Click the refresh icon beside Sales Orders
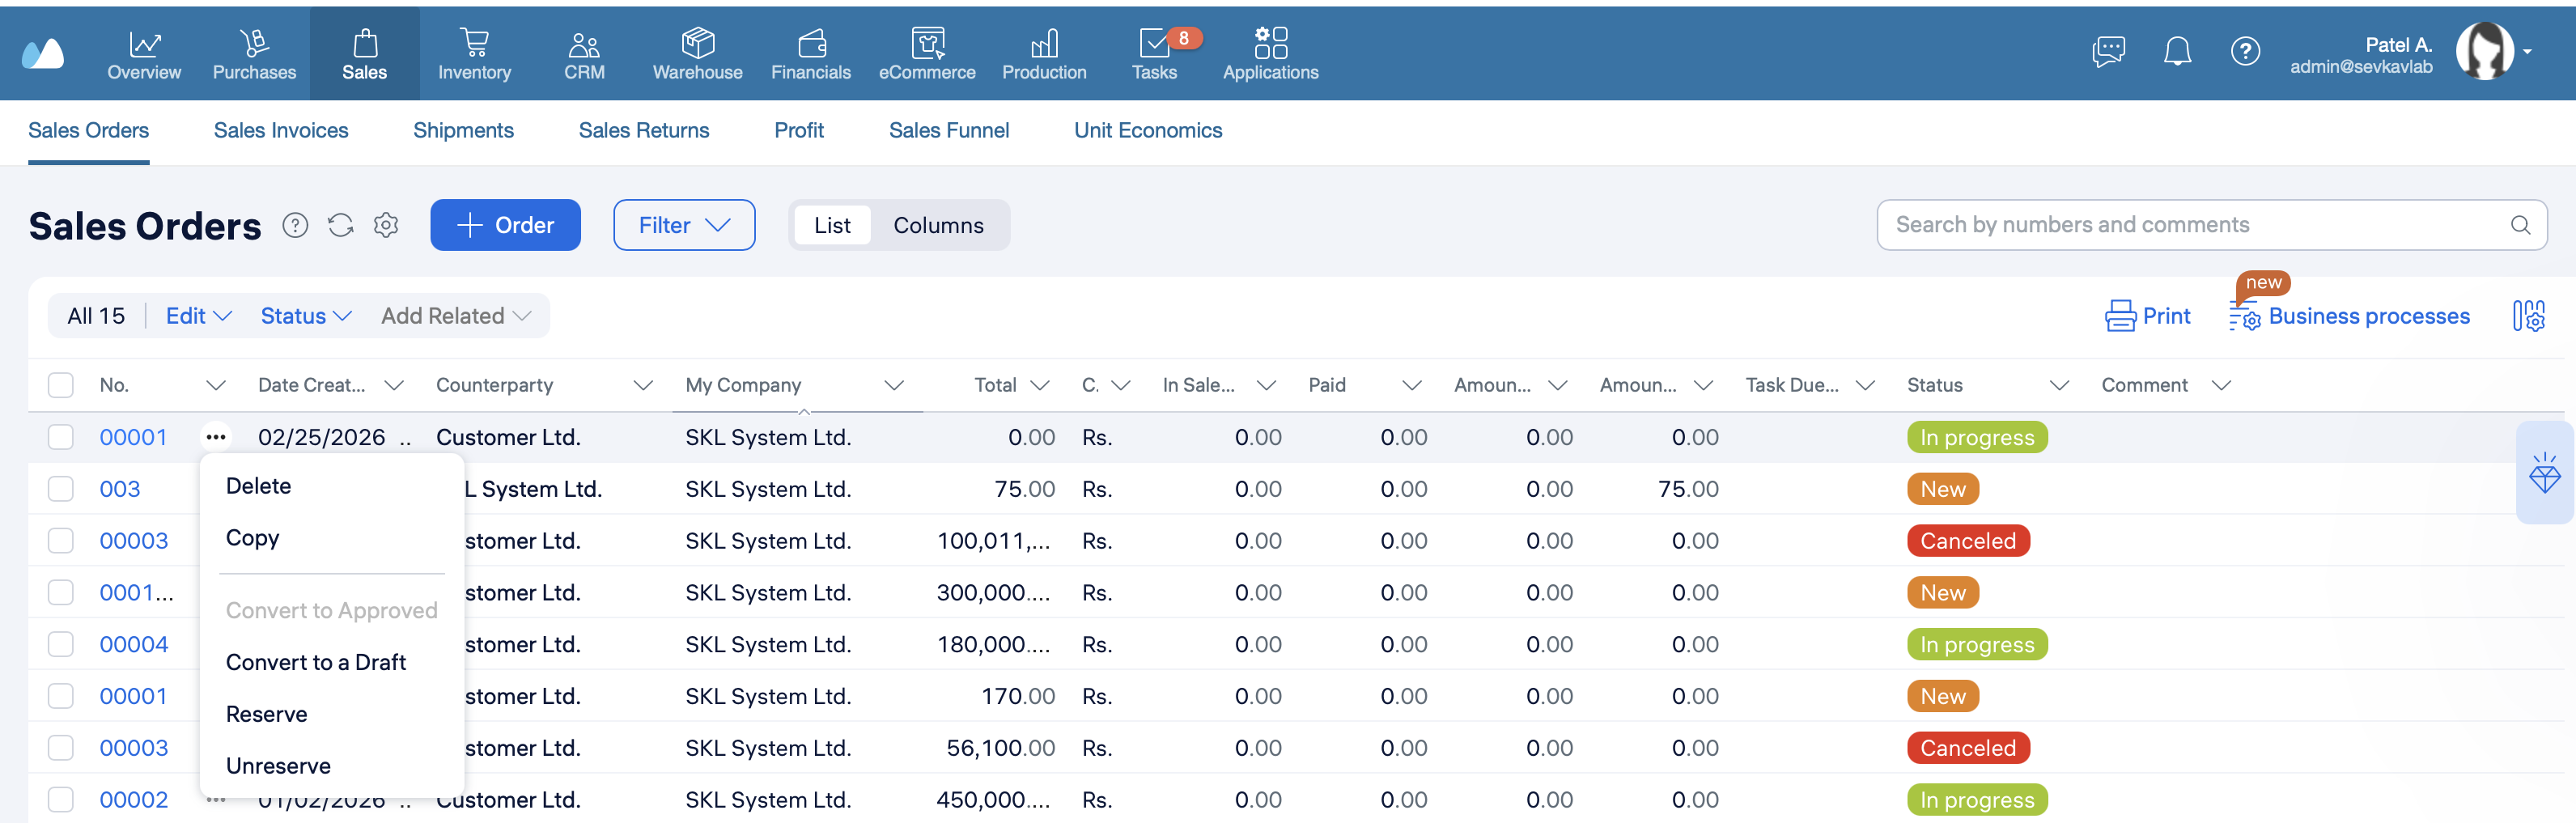The width and height of the screenshot is (2576, 823). (x=340, y=225)
